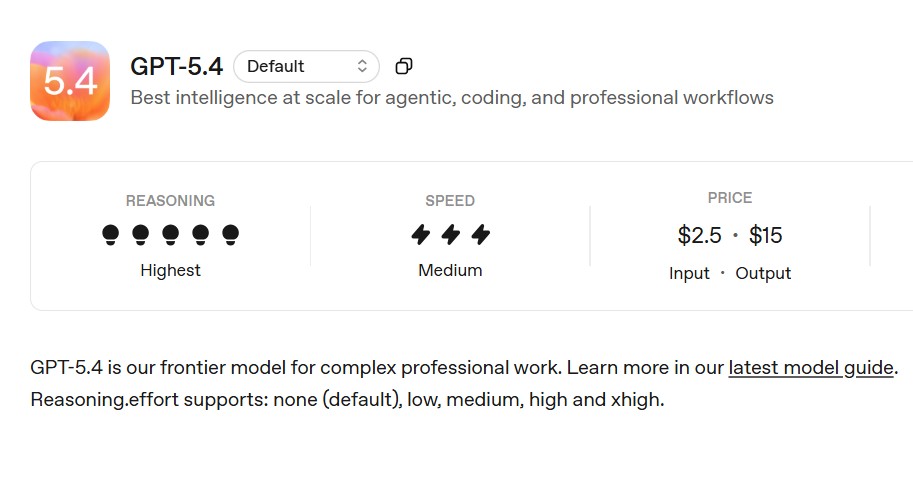Click the up-down chevron in the Default selector
The width and height of the screenshot is (913, 485).
[x=362, y=67]
